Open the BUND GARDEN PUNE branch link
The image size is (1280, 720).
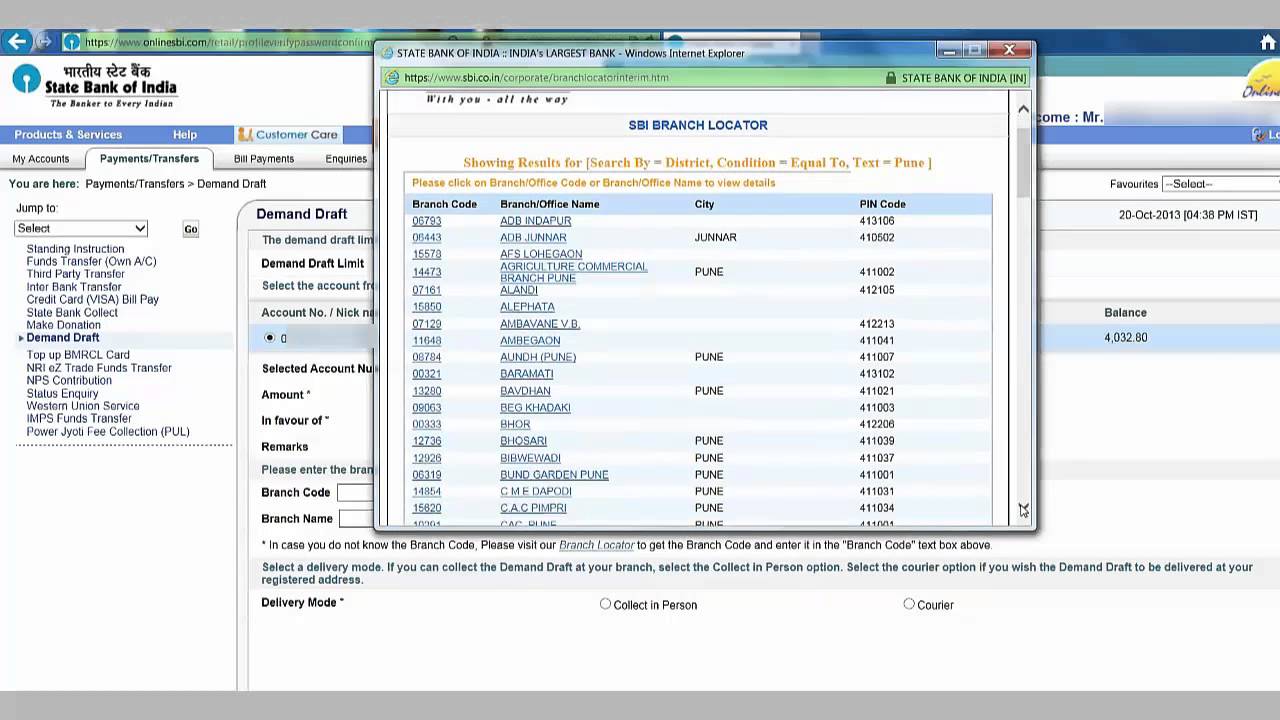coord(554,475)
